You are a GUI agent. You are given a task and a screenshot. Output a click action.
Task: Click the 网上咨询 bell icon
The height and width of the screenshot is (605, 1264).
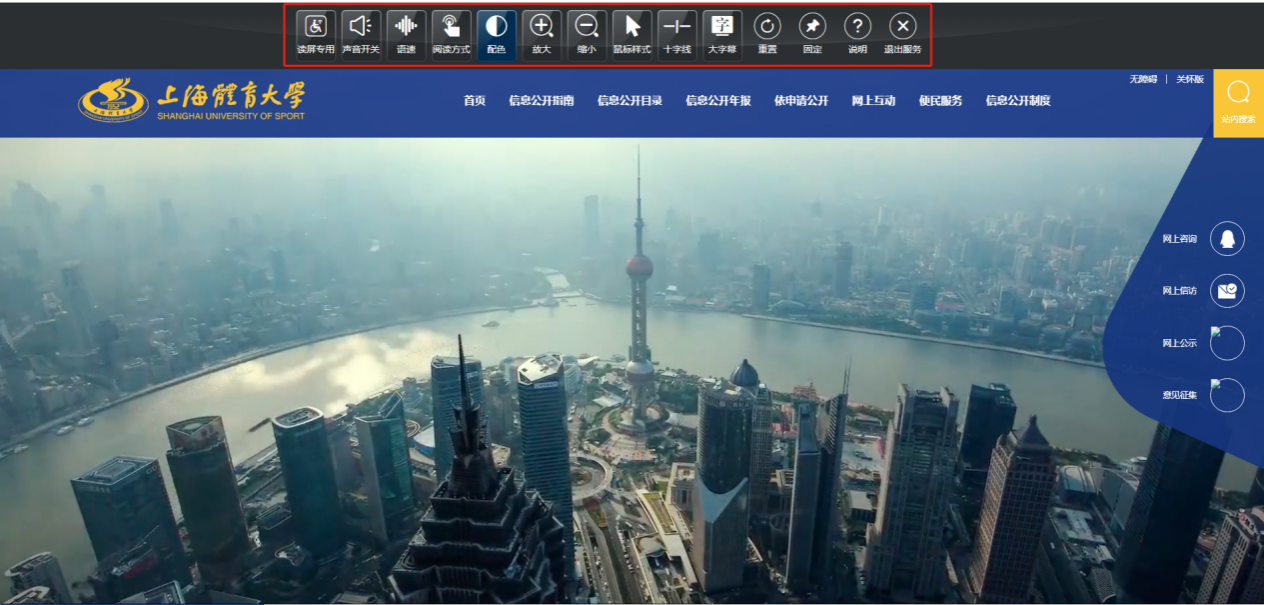pyautogui.click(x=1227, y=239)
